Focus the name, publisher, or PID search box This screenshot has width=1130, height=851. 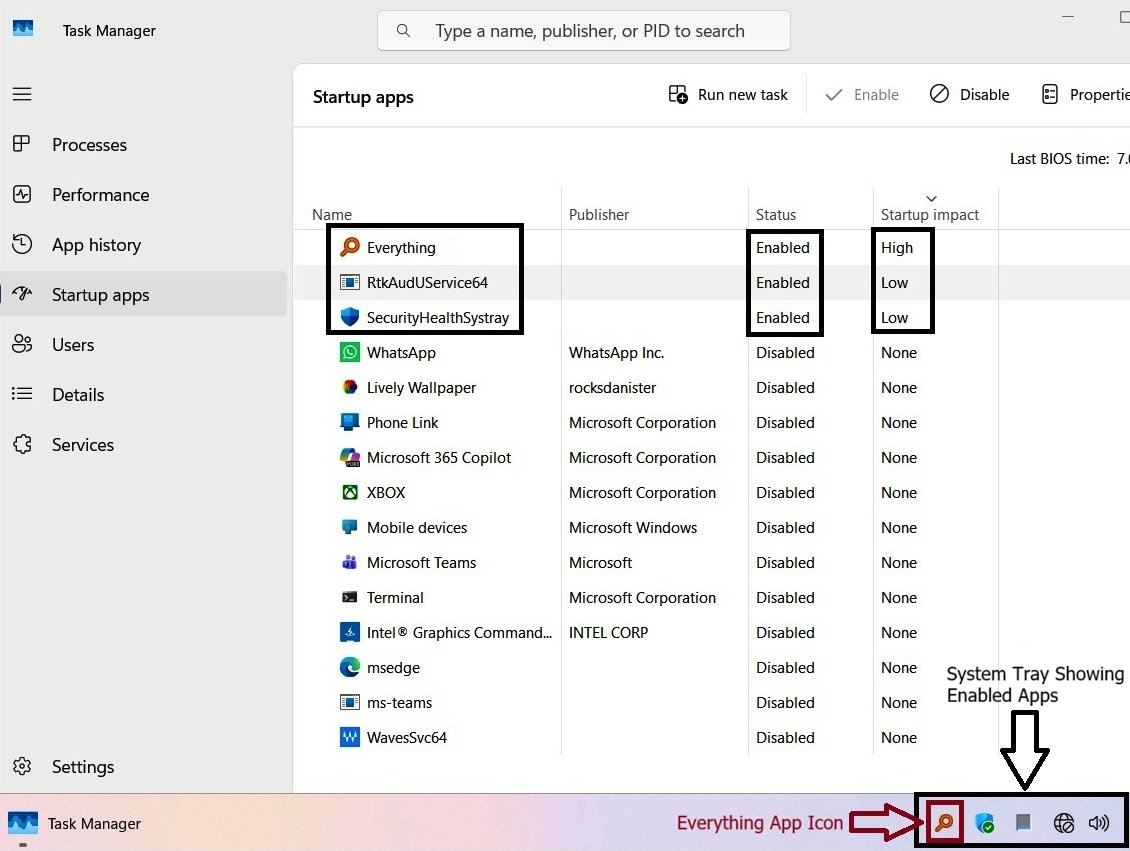584,30
